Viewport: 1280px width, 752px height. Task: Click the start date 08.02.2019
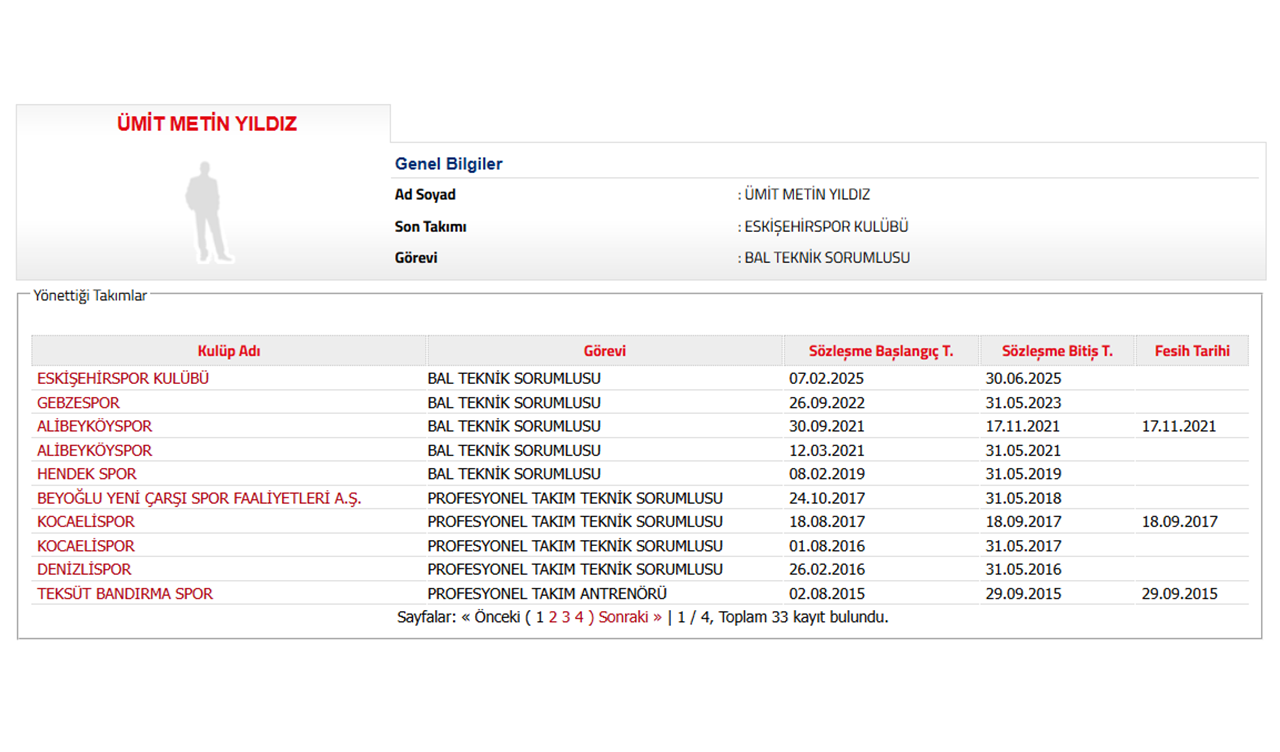827,474
